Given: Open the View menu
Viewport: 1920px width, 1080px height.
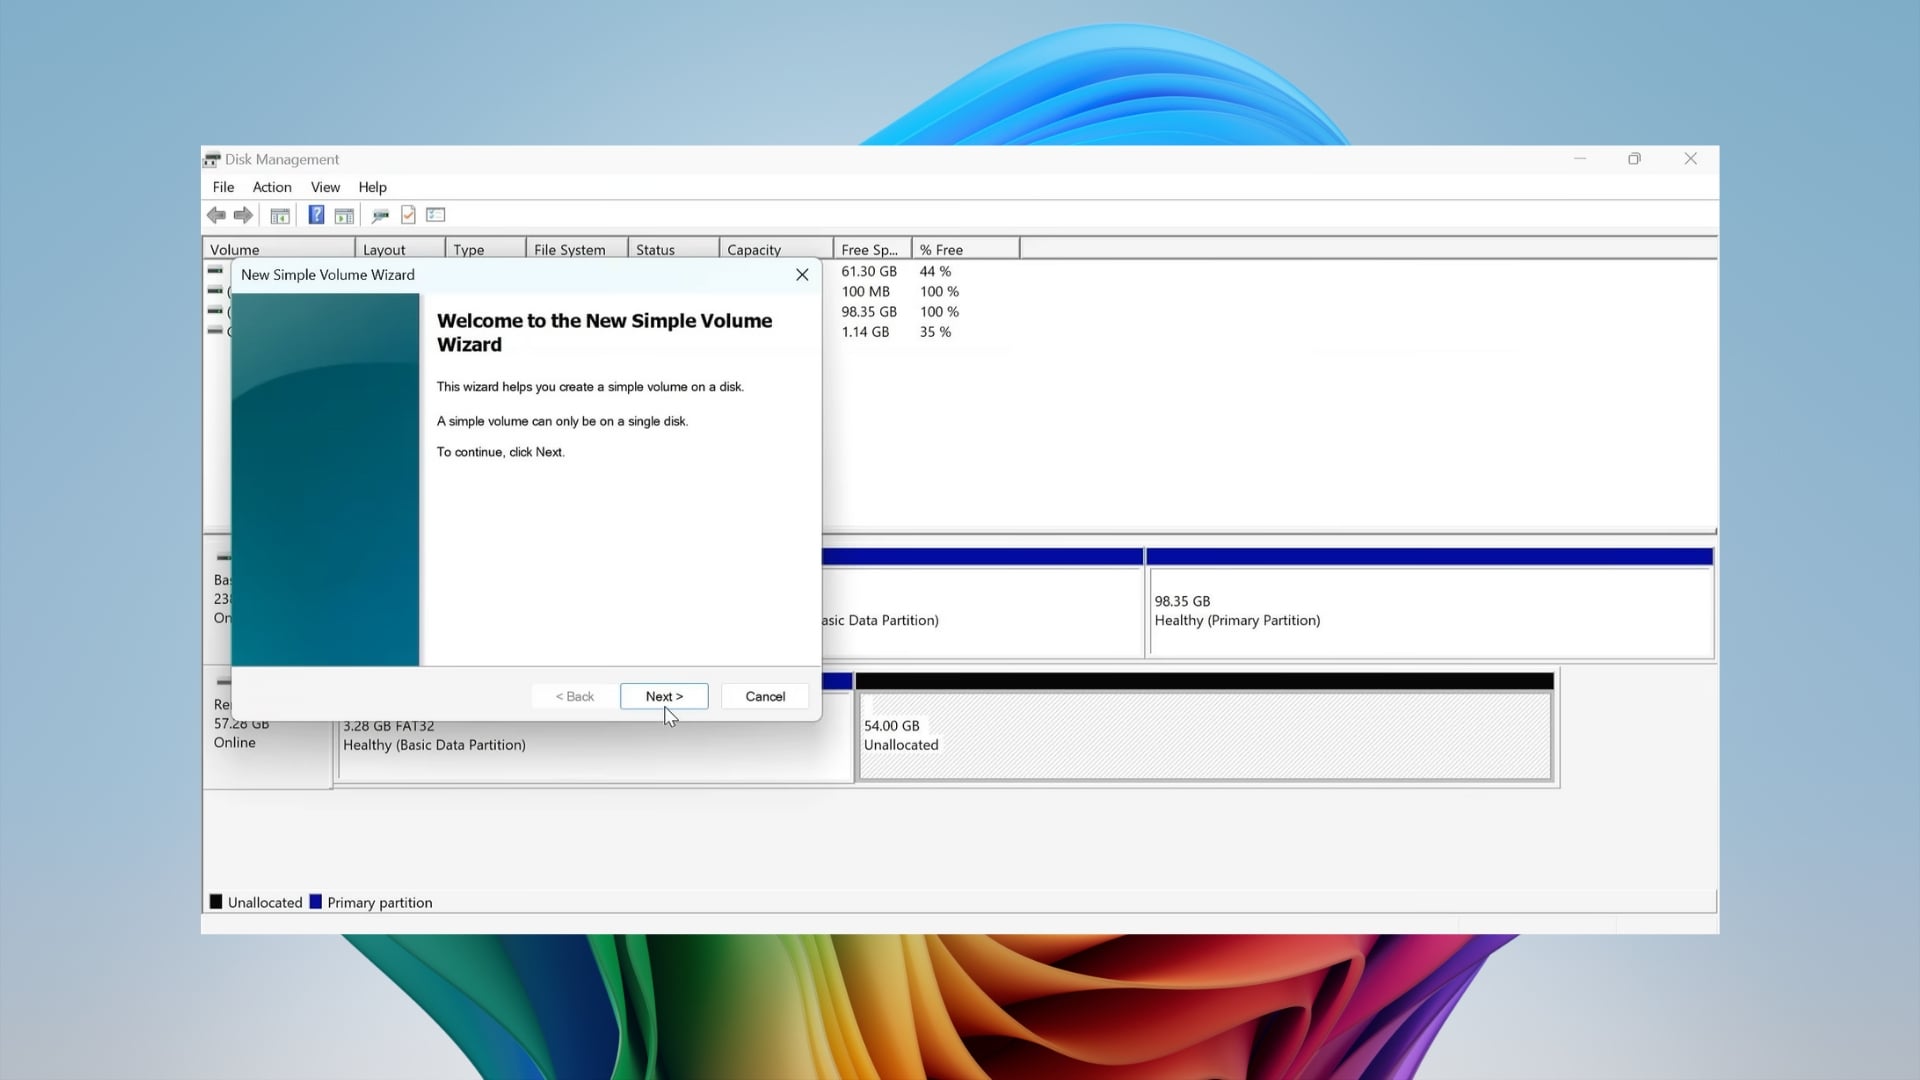Looking at the screenshot, I should click(325, 187).
